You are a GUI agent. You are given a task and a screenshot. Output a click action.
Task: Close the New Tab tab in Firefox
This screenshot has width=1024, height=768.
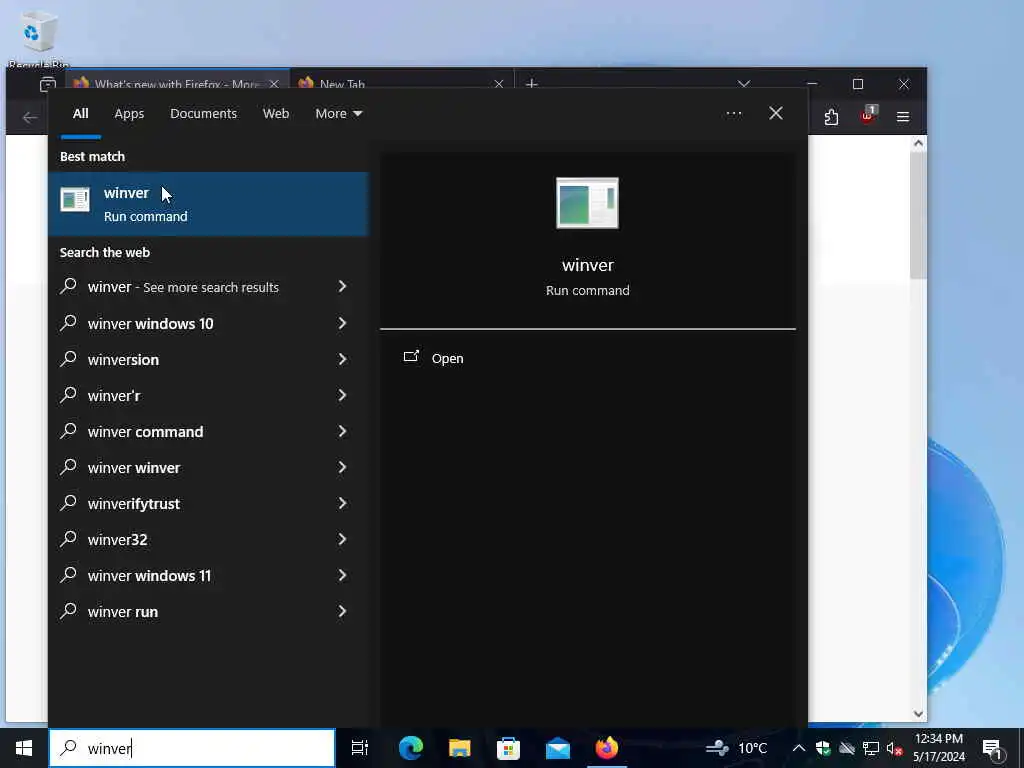point(499,84)
